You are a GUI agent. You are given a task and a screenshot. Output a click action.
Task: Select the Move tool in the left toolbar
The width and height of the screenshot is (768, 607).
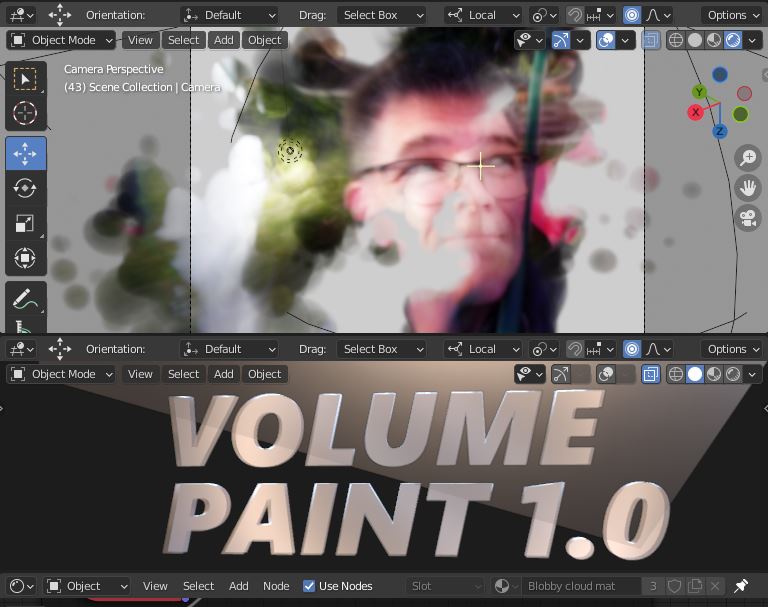tap(25, 154)
